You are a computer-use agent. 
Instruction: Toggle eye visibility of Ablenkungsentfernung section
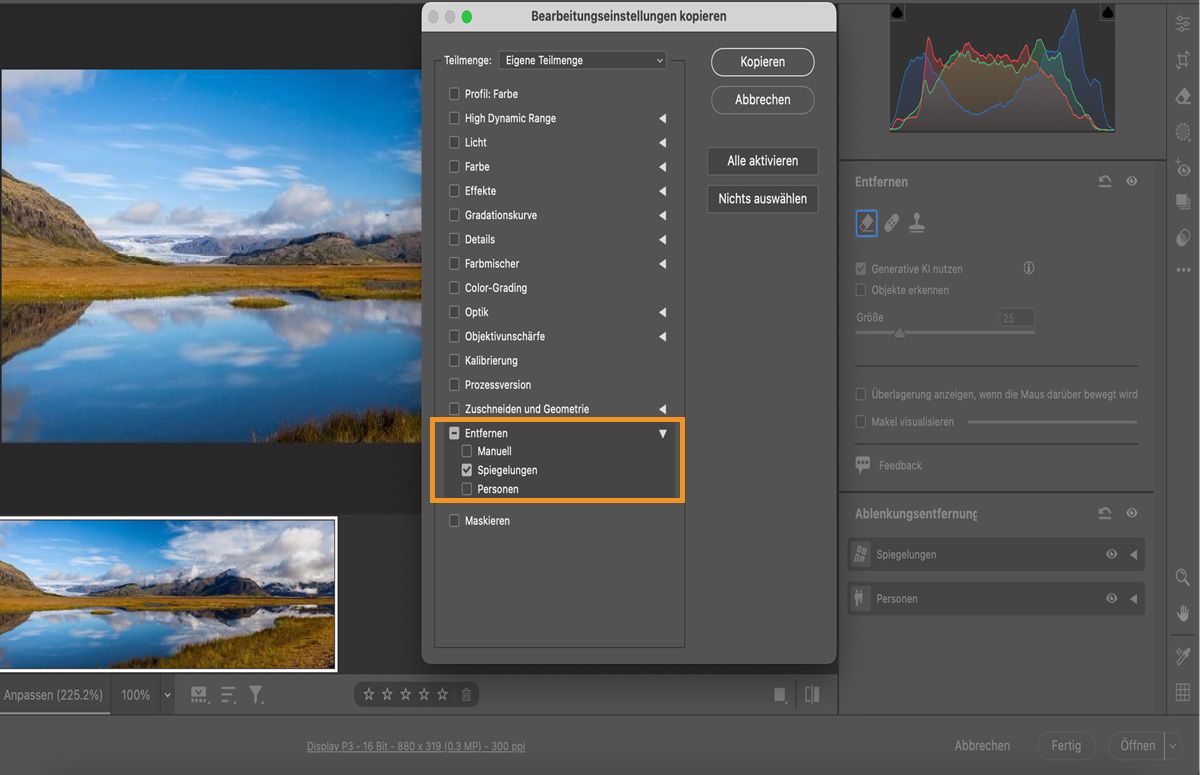(x=1132, y=513)
